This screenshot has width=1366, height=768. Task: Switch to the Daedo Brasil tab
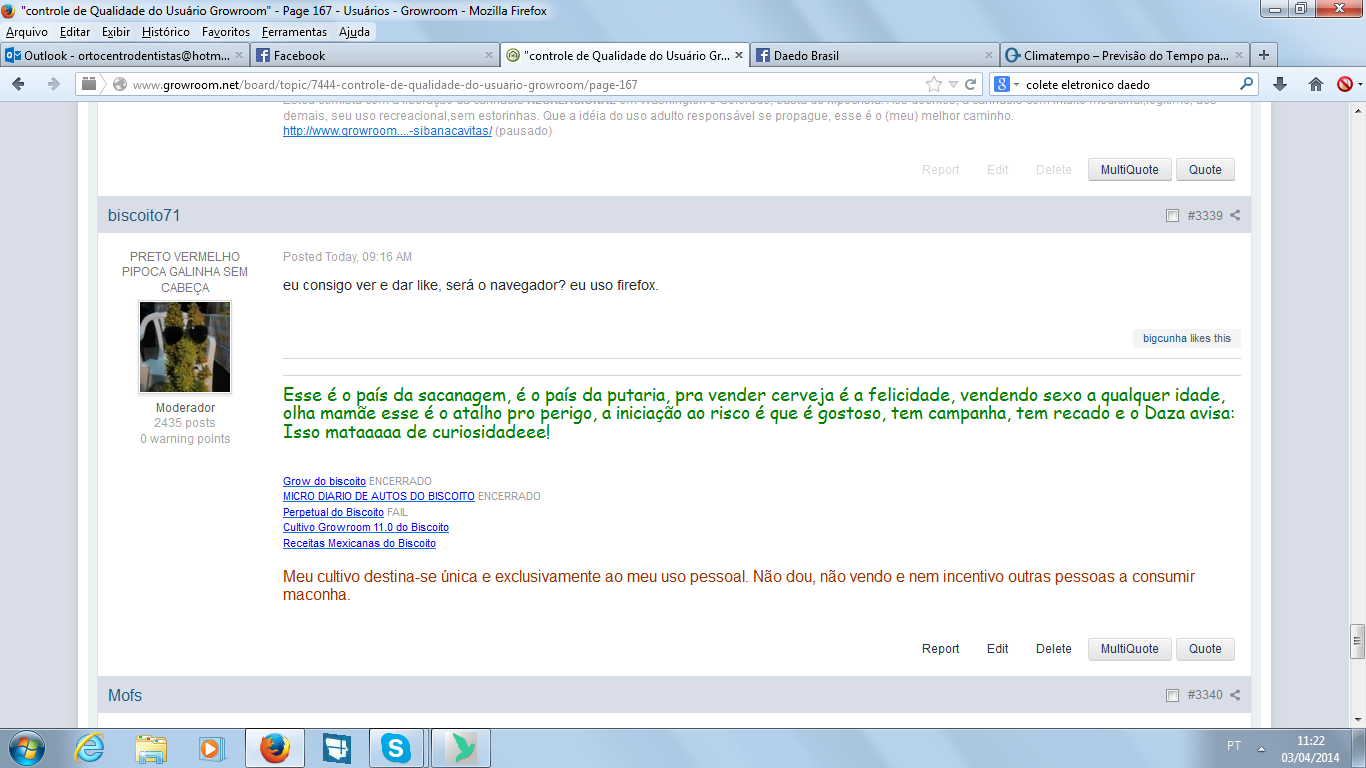[875, 56]
